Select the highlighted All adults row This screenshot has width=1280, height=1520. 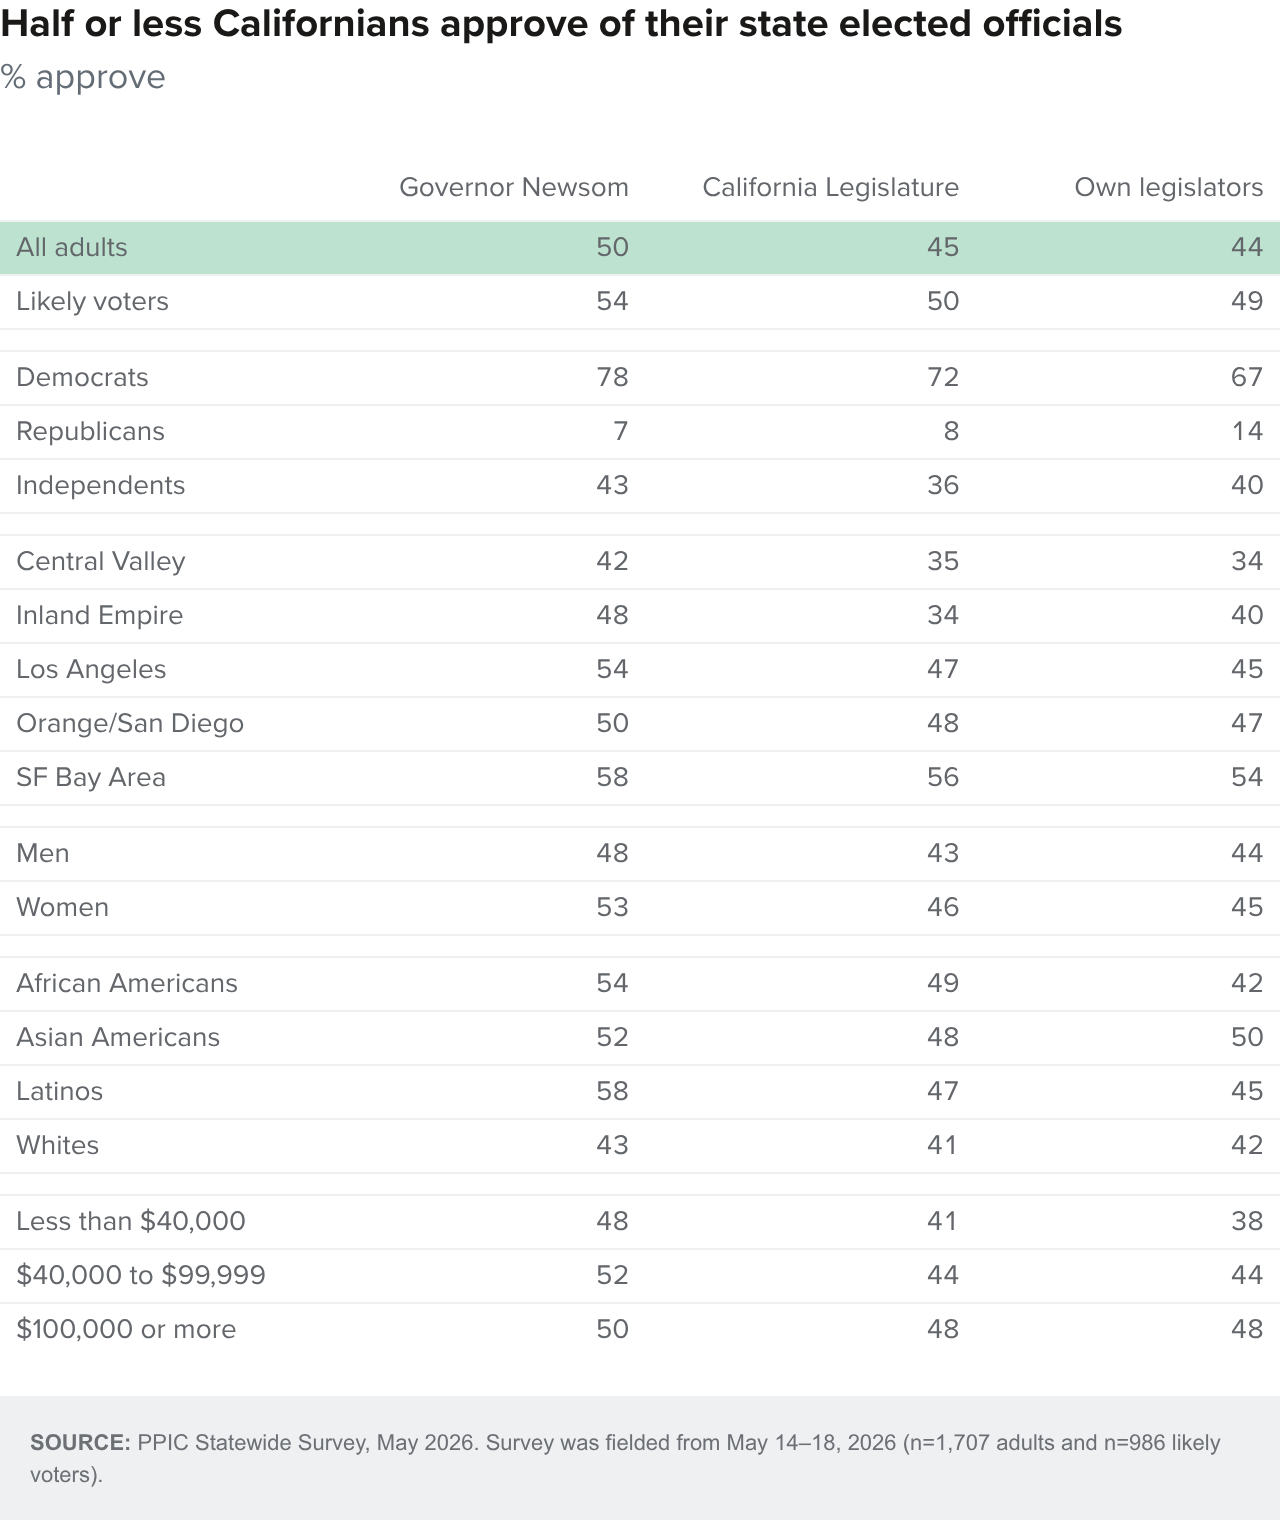pyautogui.click(x=640, y=247)
